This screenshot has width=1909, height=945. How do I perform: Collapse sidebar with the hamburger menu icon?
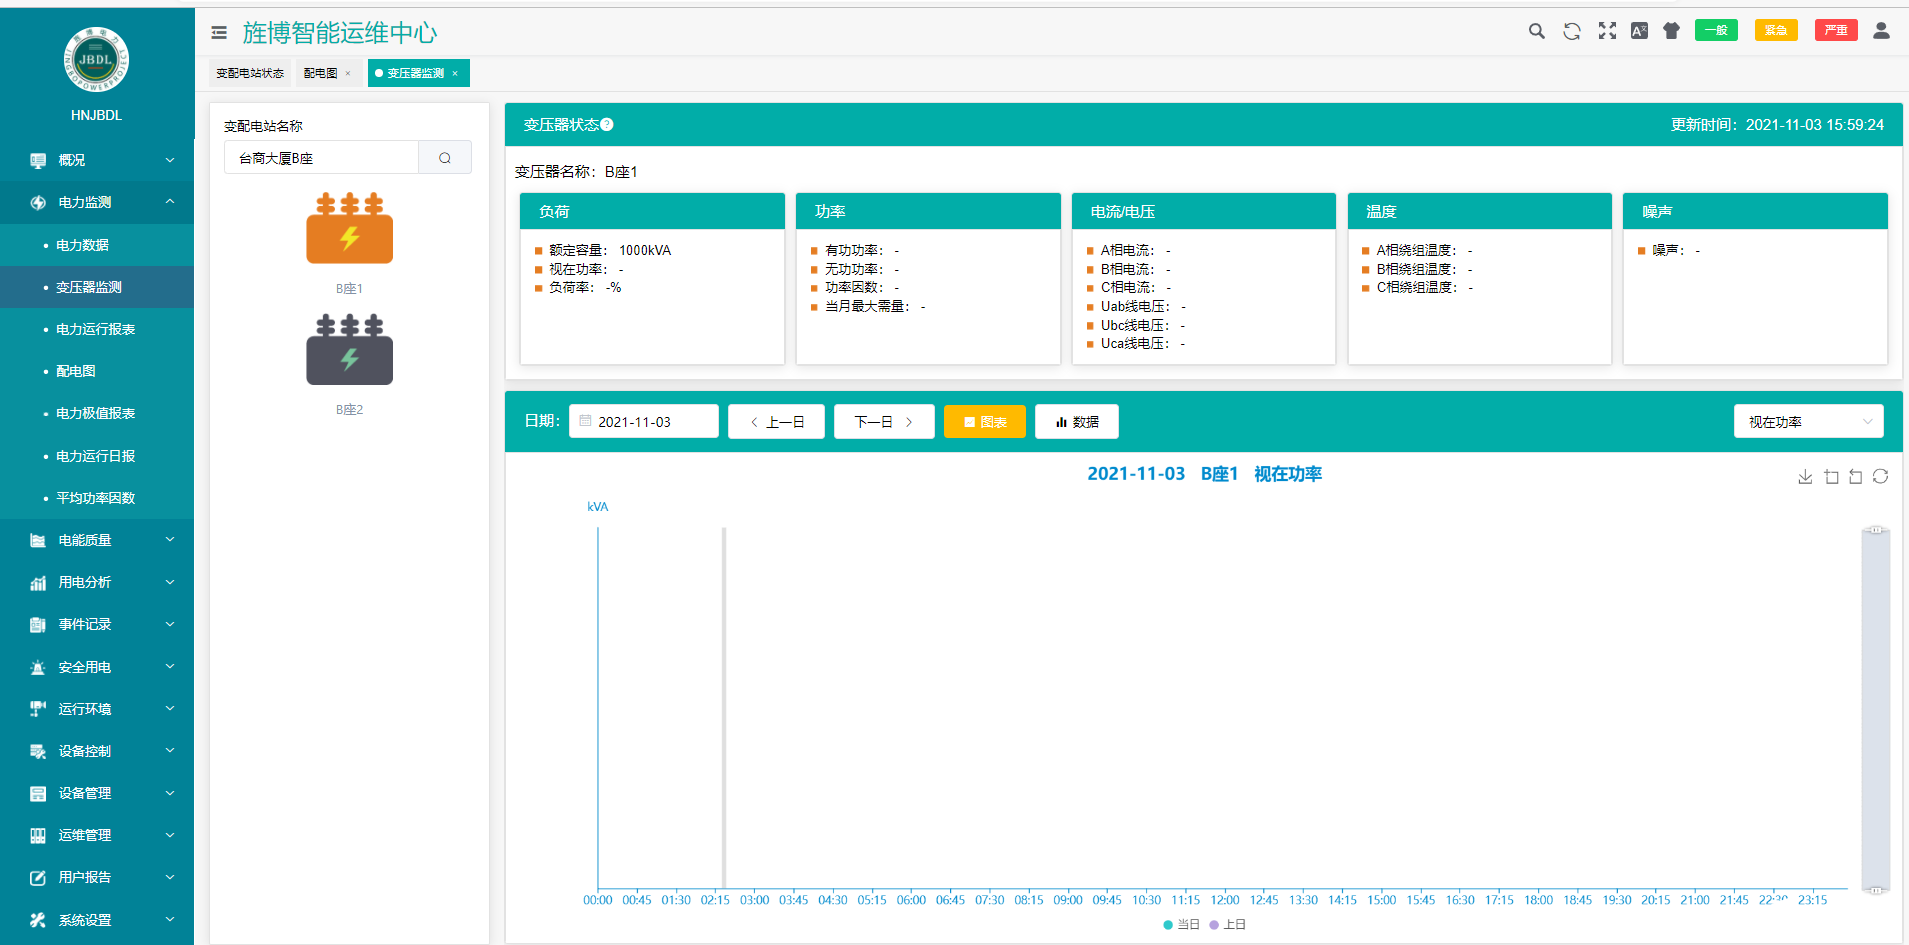coord(219,33)
